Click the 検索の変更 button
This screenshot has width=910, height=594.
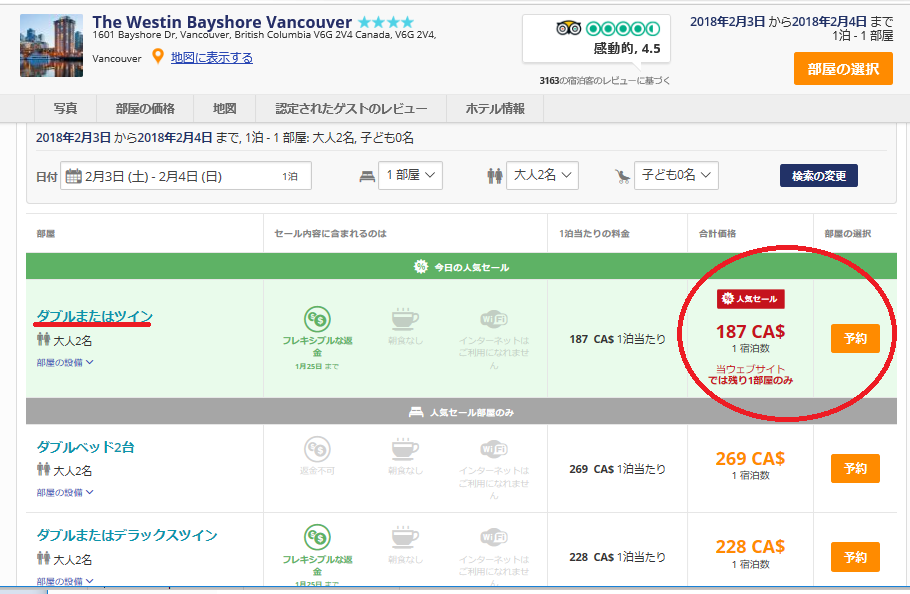click(819, 176)
